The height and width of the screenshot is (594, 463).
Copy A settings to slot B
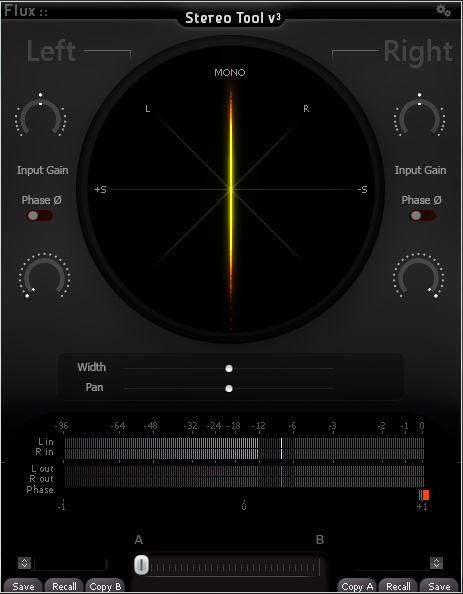point(357,586)
